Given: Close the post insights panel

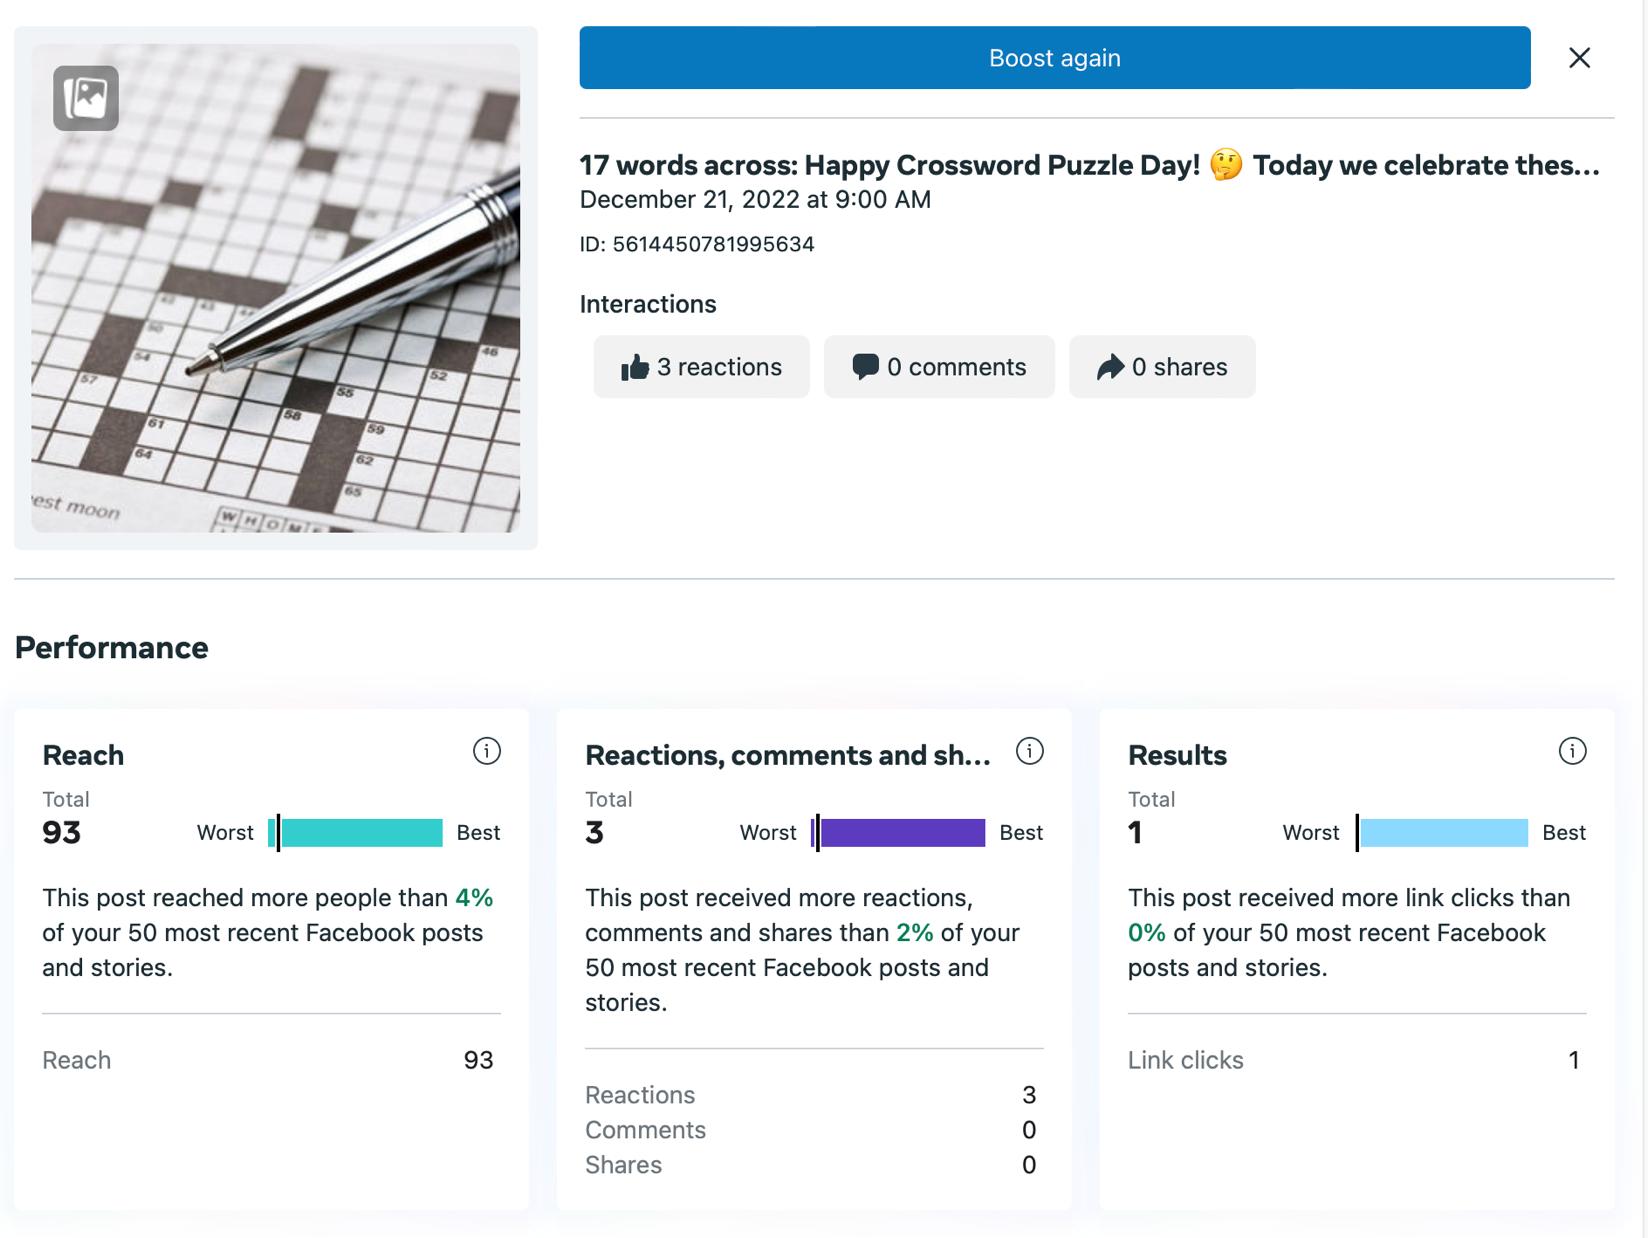Looking at the screenshot, I should pyautogui.click(x=1579, y=58).
